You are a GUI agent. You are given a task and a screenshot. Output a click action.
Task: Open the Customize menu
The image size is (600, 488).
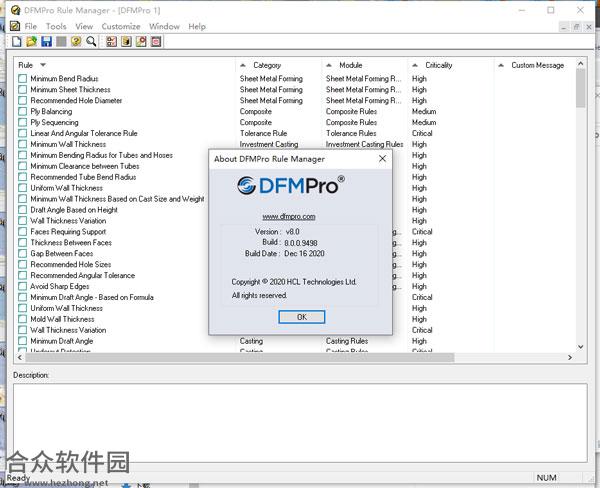[121, 26]
